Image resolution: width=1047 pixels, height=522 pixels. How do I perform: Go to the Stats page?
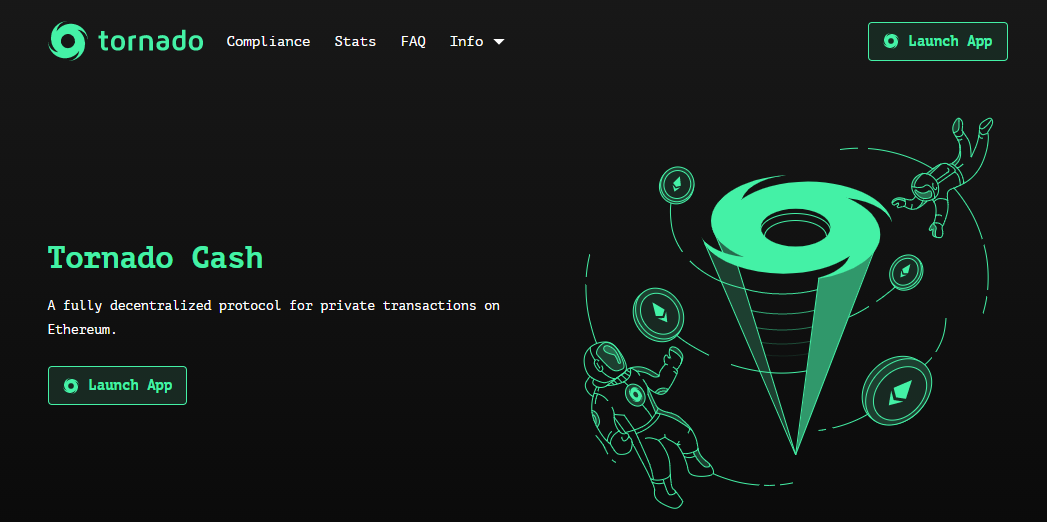[x=355, y=41]
